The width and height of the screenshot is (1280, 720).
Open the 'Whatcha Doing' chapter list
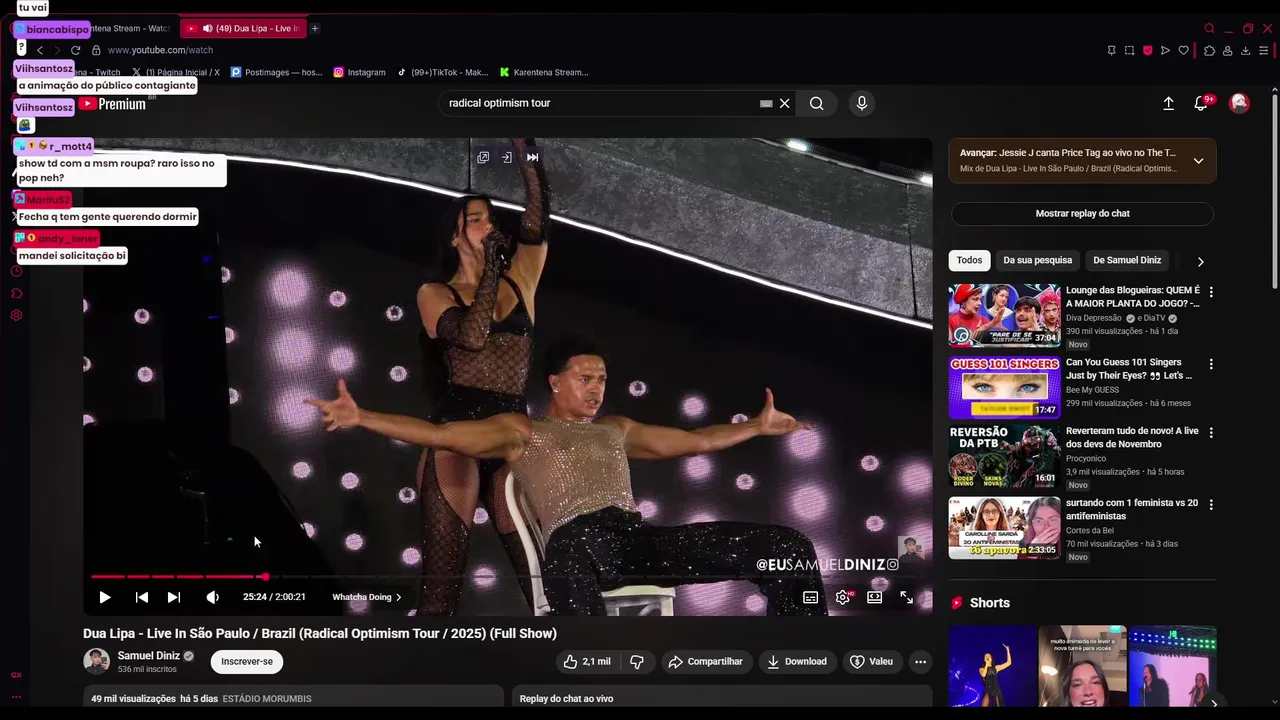point(366,597)
